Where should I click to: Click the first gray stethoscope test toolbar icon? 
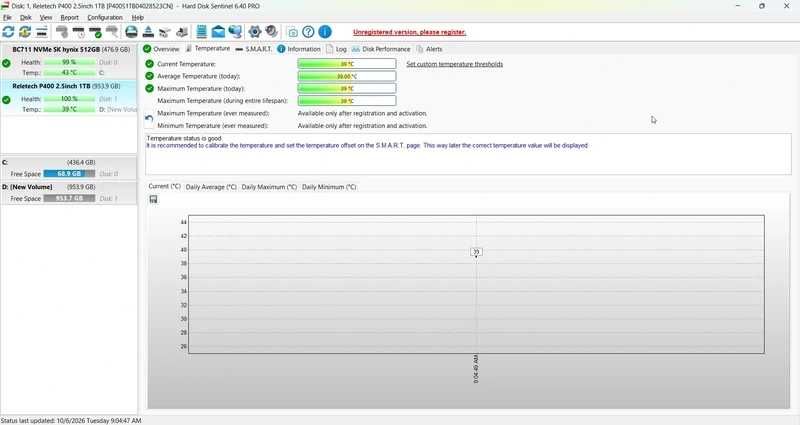(62, 32)
